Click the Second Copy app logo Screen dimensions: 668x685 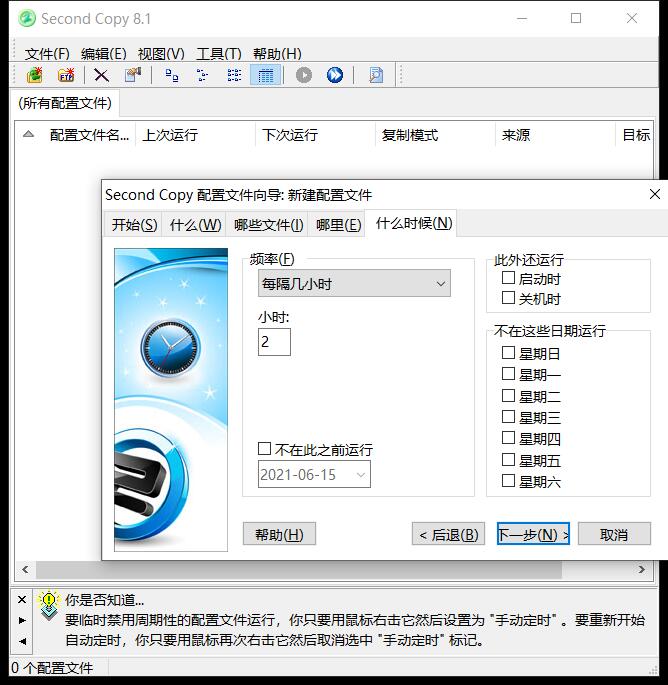[27, 18]
